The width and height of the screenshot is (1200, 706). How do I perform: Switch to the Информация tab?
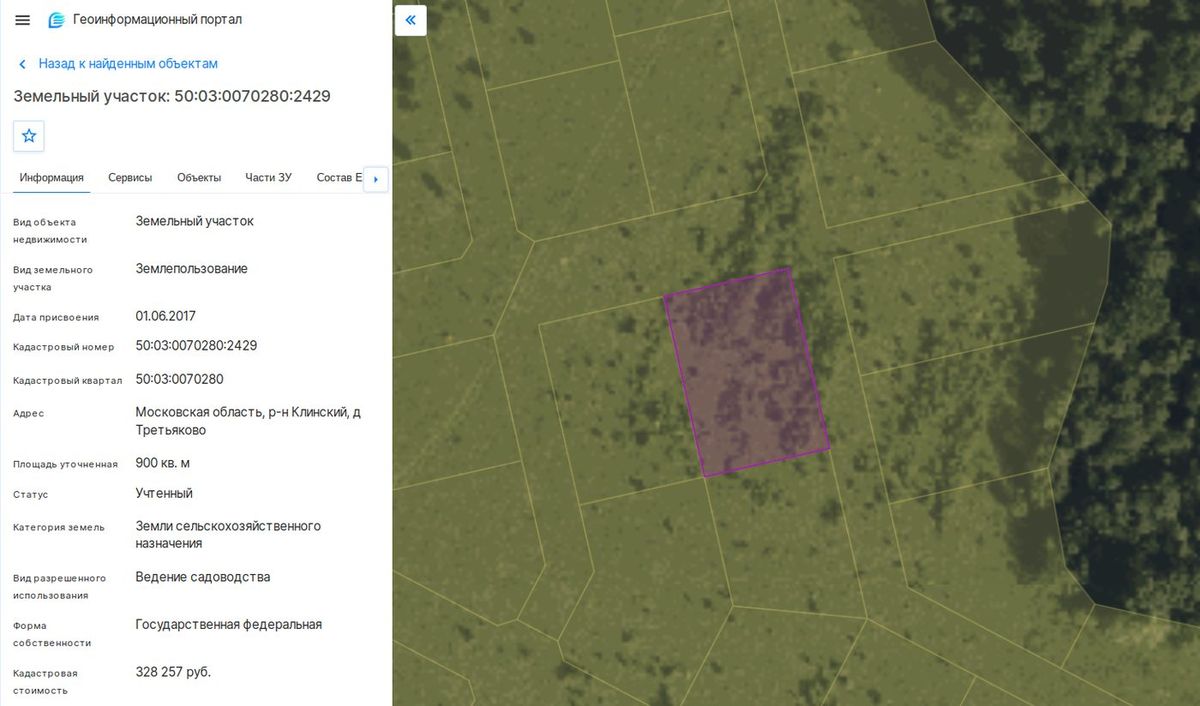point(52,178)
